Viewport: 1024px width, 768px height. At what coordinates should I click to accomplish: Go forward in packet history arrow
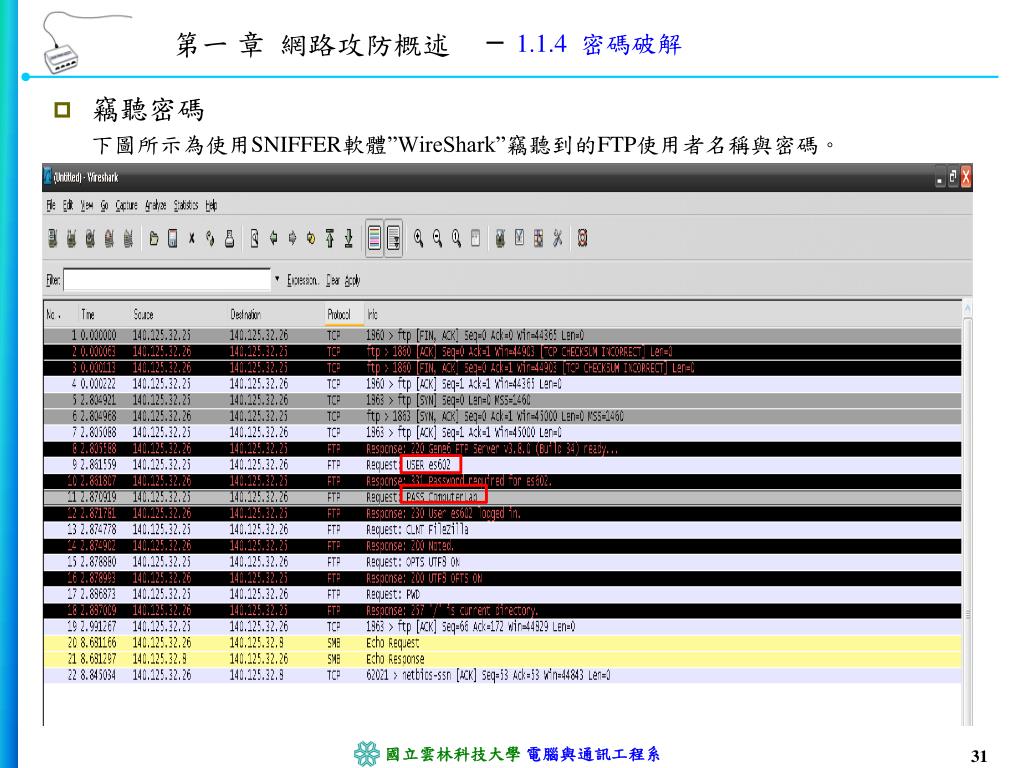pos(292,239)
